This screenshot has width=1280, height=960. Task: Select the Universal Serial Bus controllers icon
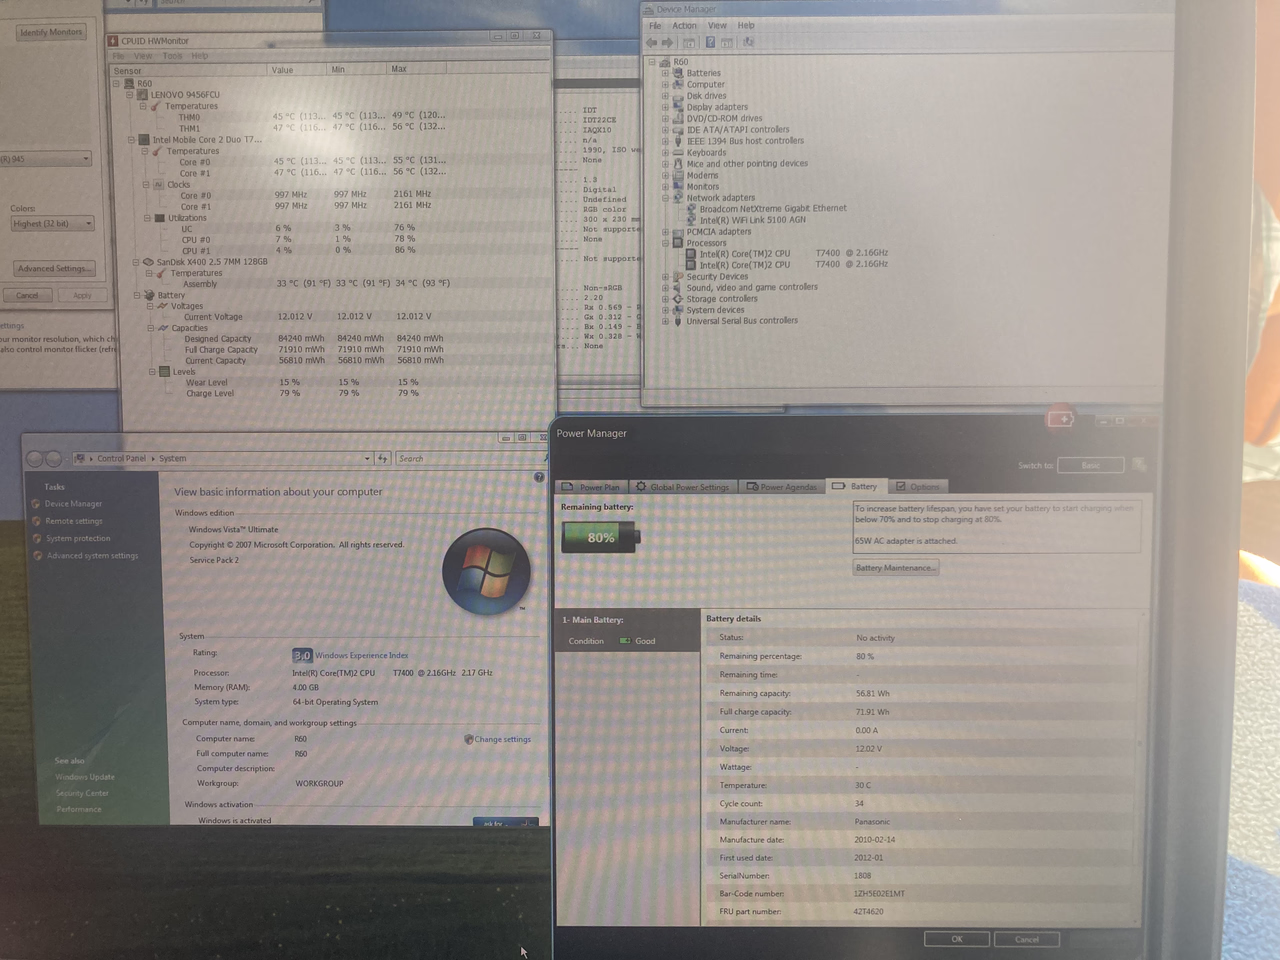677,321
